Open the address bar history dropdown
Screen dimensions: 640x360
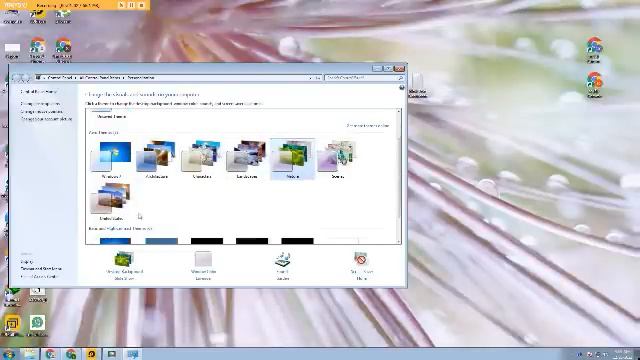[311, 78]
